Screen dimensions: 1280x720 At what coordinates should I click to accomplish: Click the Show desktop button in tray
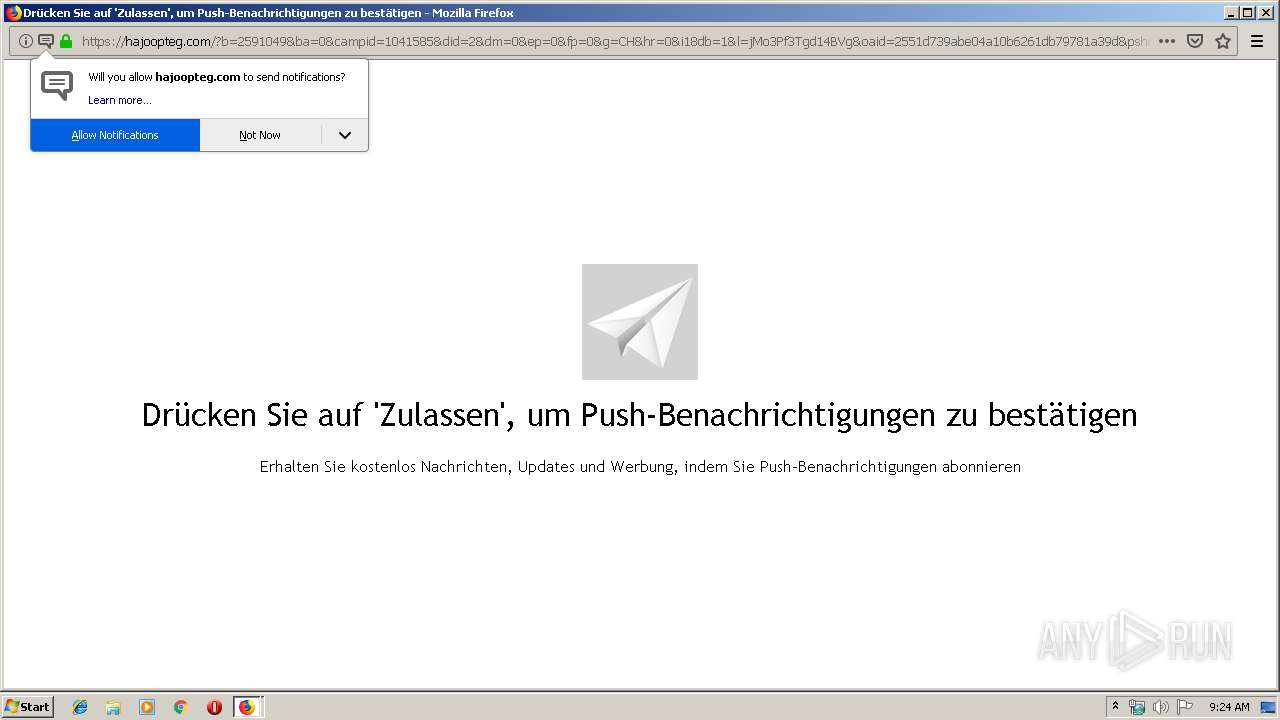click(1268, 707)
